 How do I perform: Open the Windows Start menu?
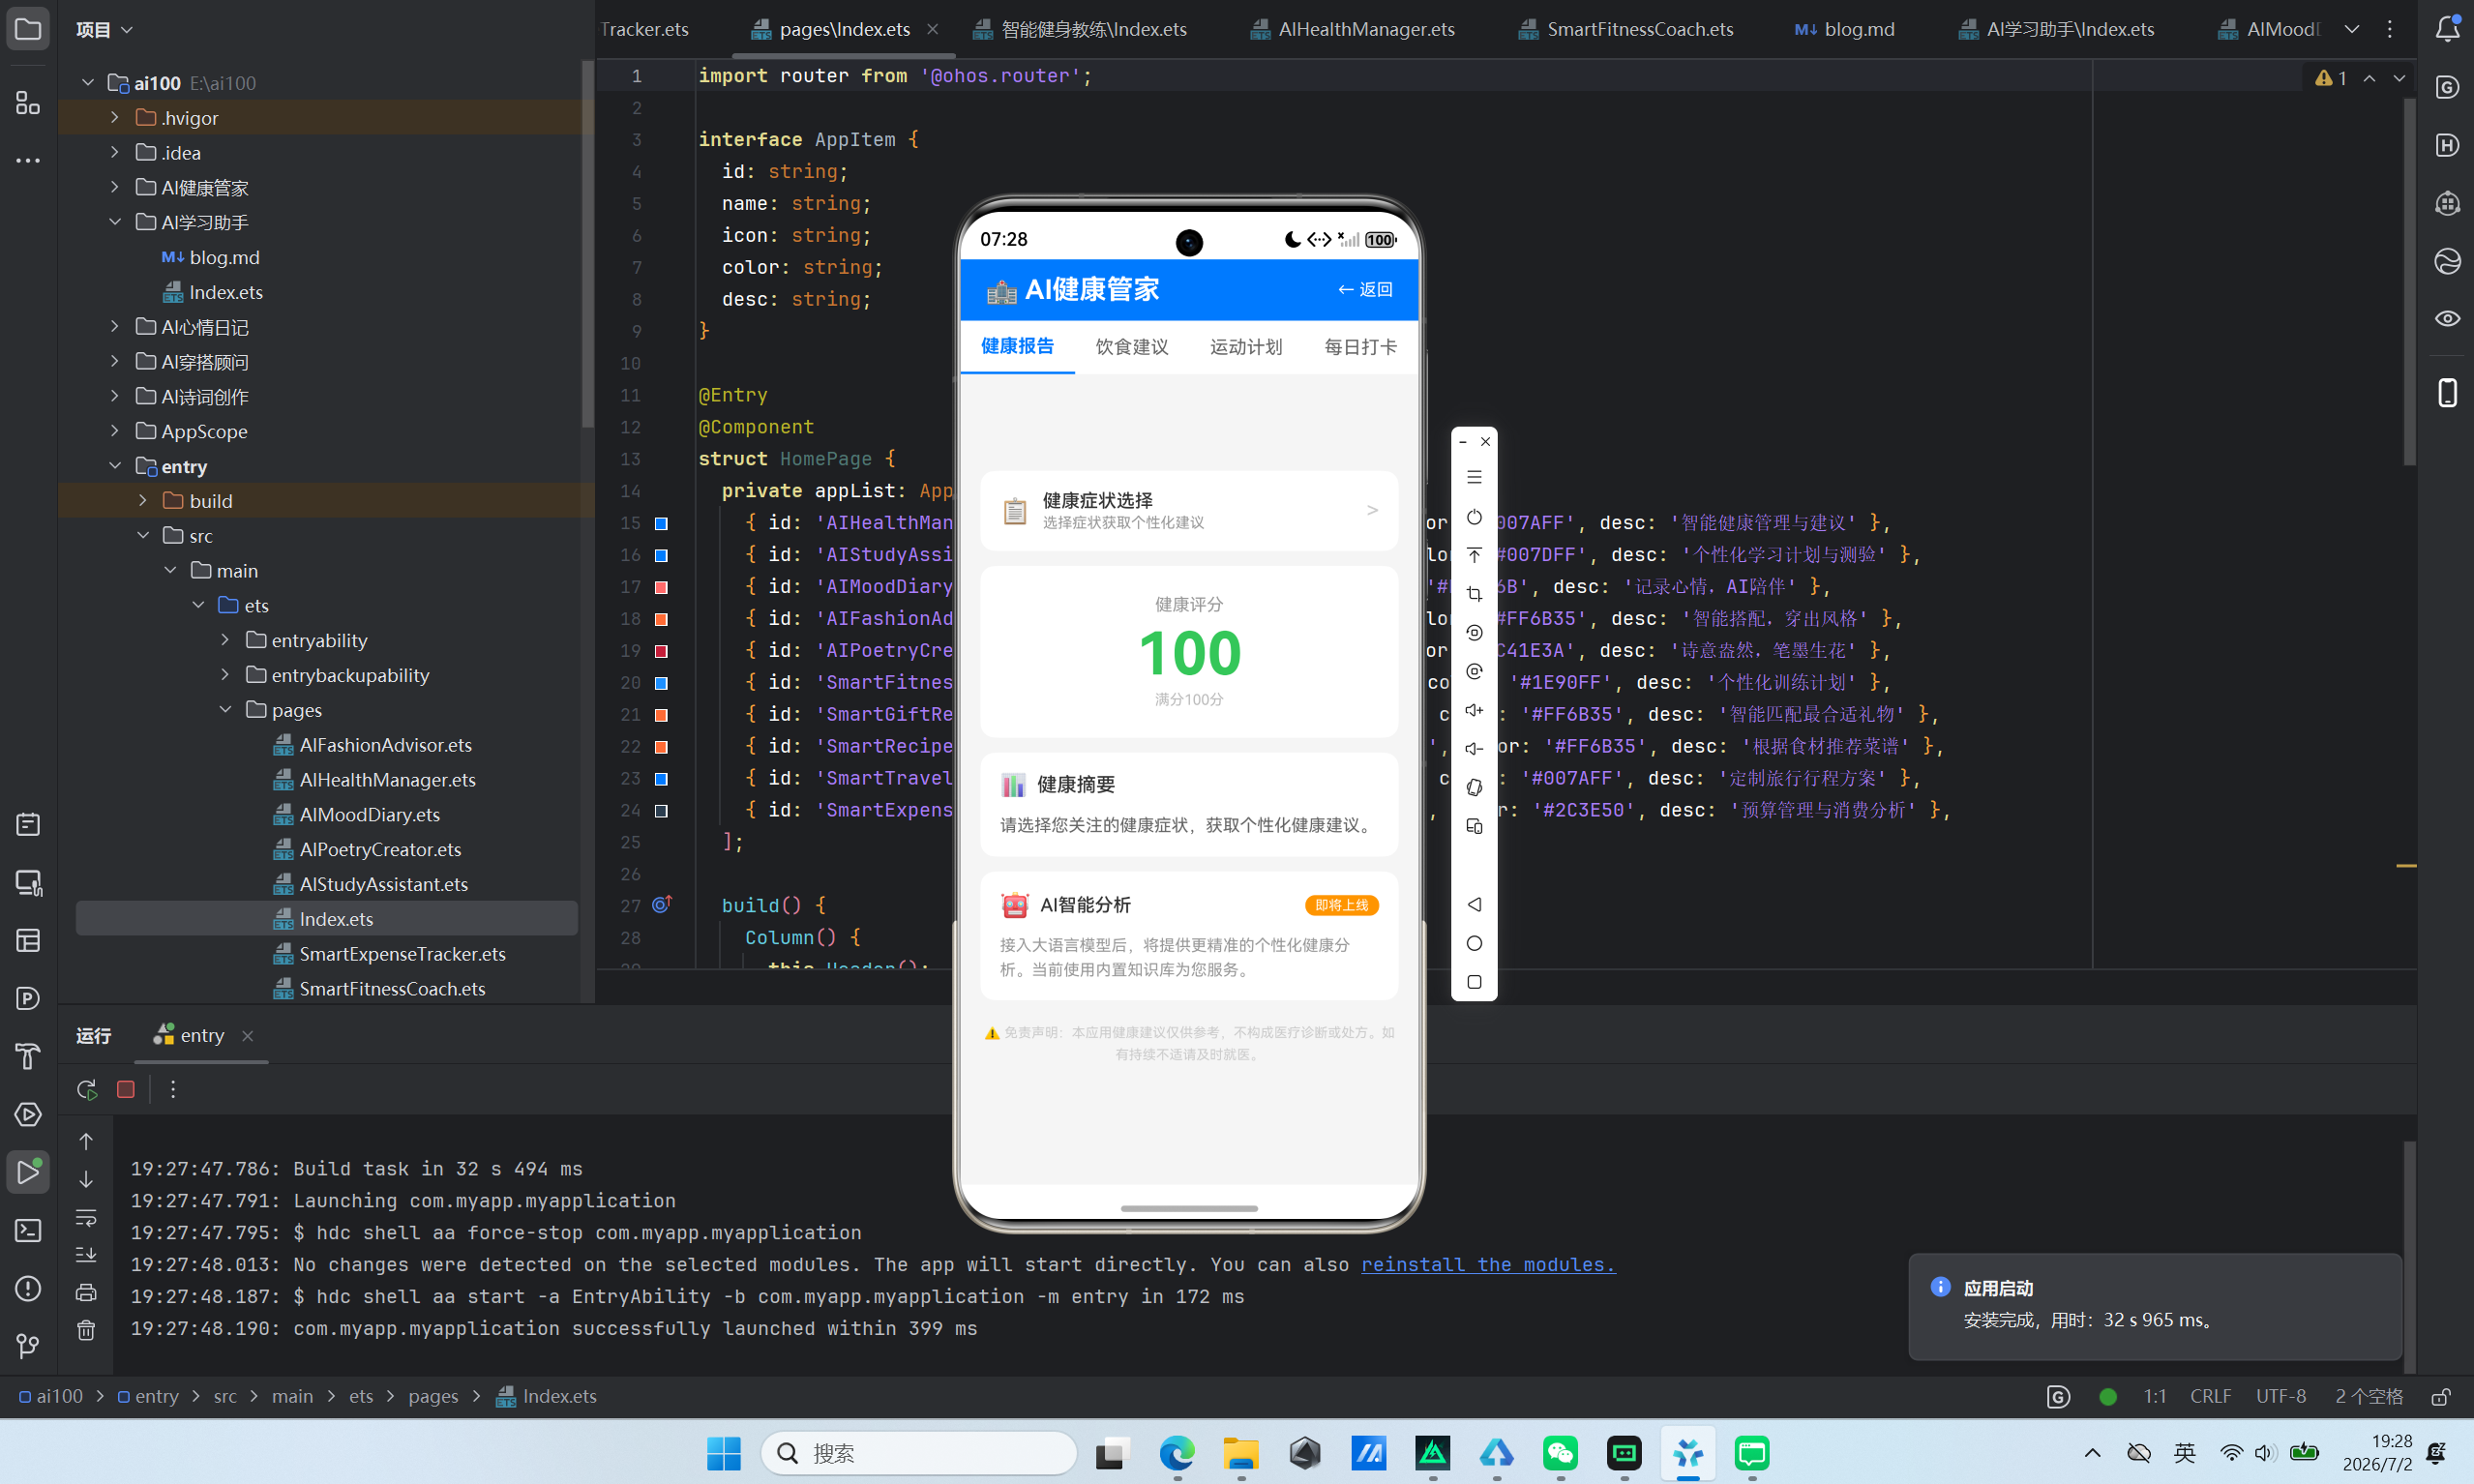point(724,1453)
